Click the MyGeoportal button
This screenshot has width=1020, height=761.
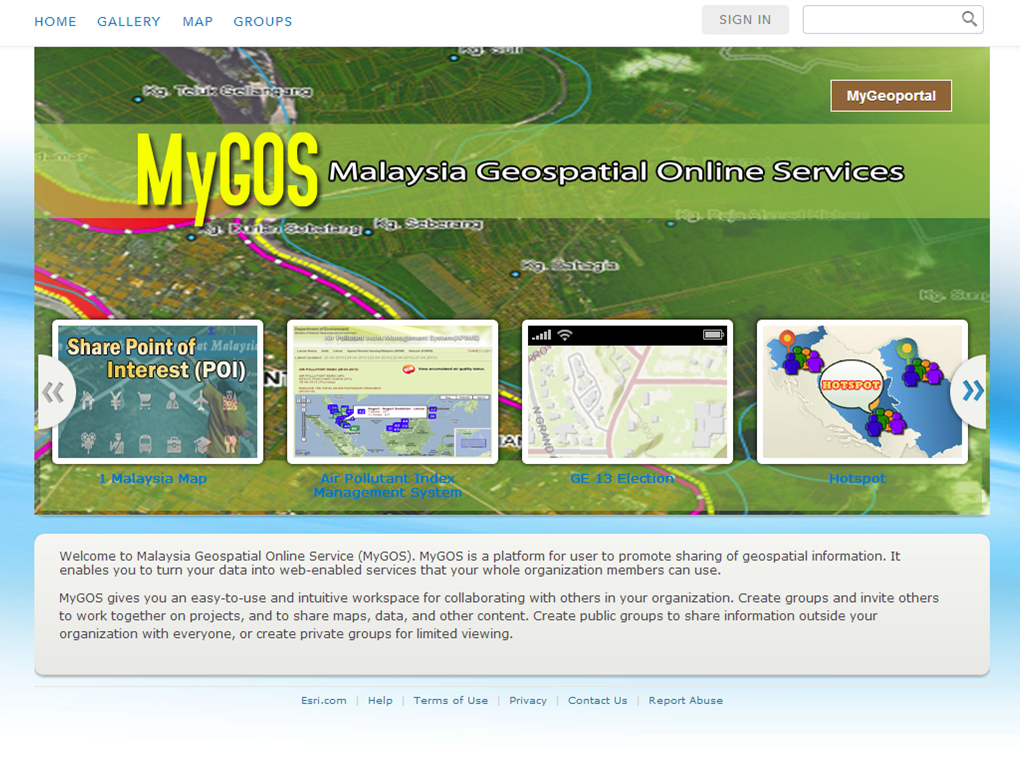pos(891,96)
